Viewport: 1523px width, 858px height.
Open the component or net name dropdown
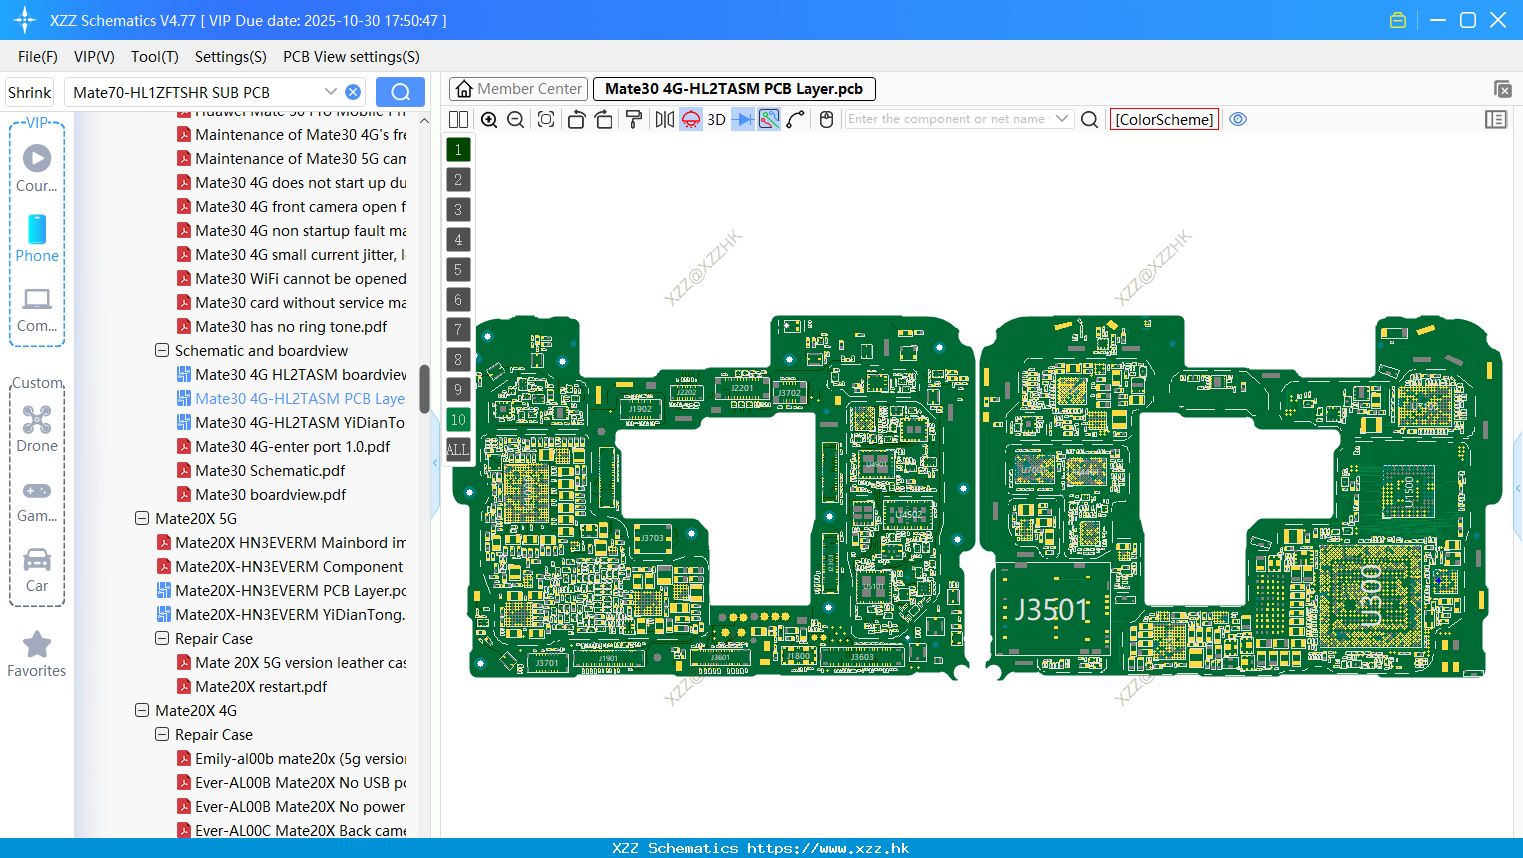(x=1062, y=119)
